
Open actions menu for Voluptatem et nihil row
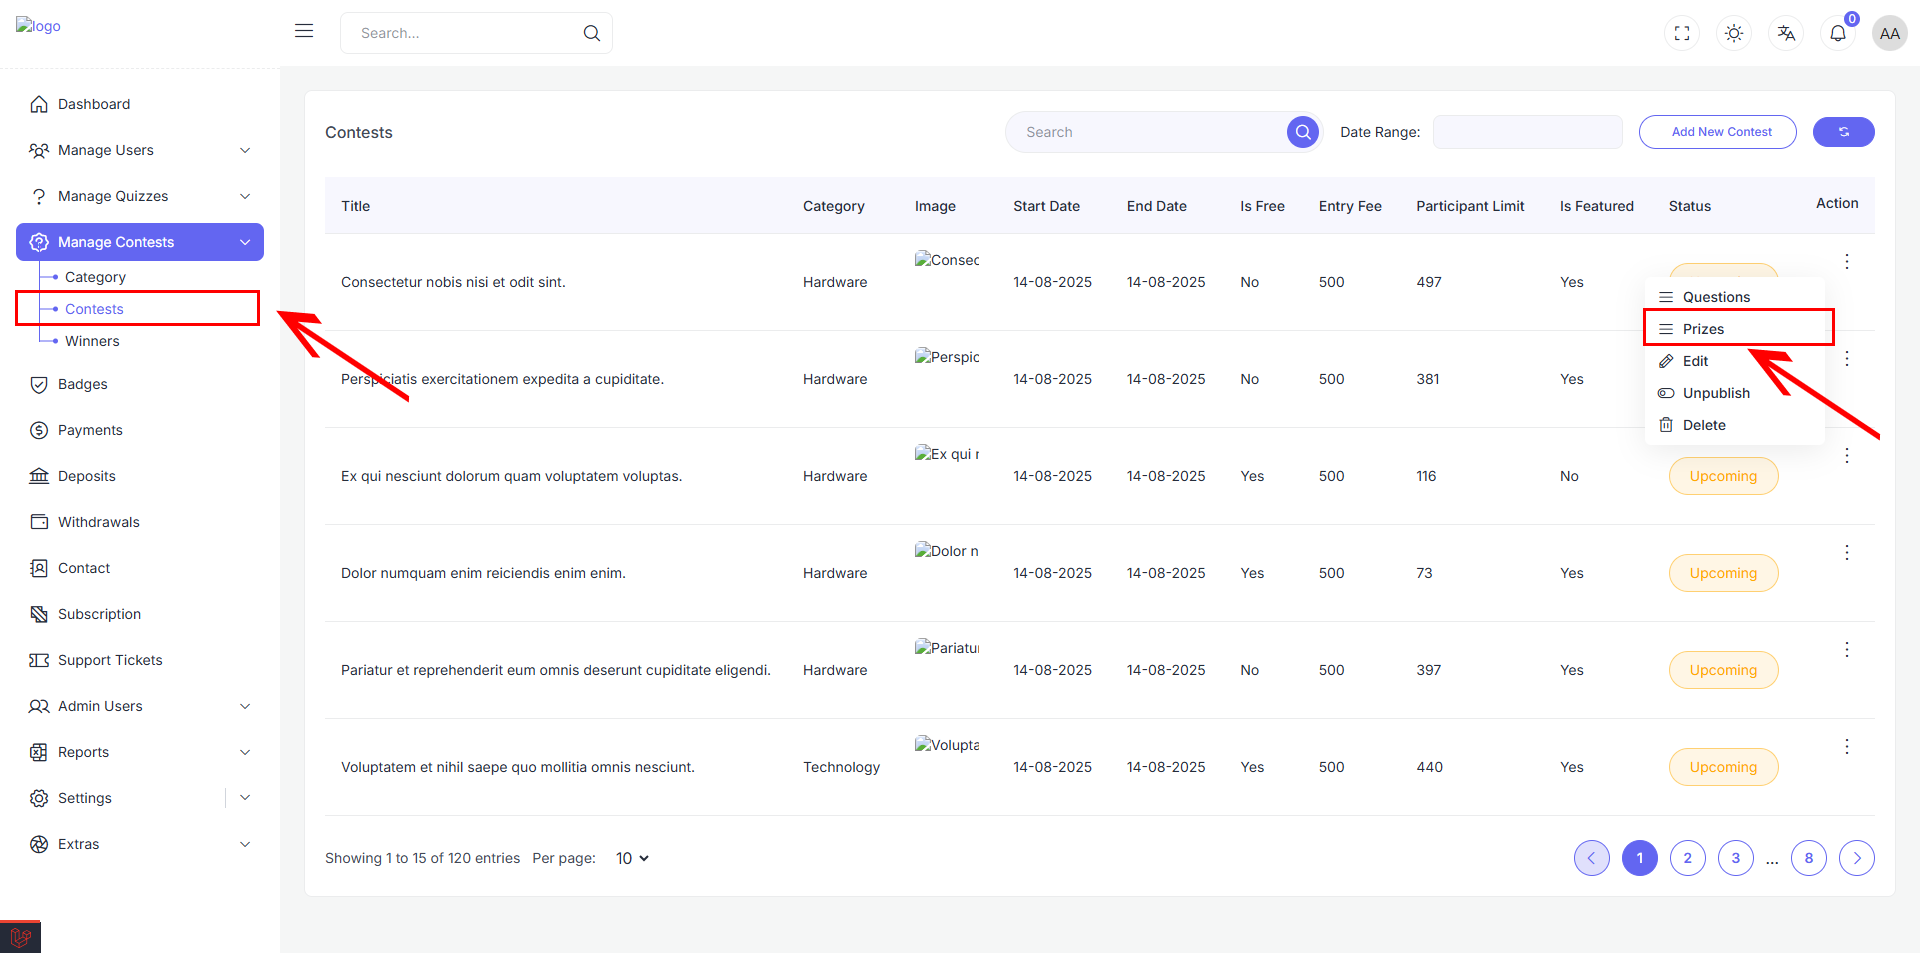coord(1846,746)
